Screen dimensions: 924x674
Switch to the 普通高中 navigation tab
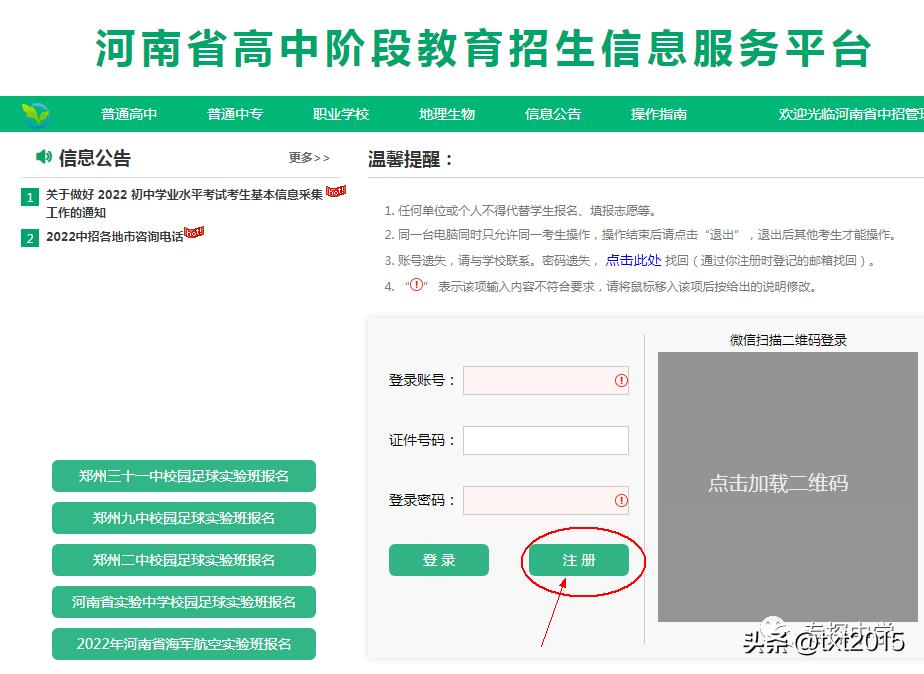click(x=128, y=115)
